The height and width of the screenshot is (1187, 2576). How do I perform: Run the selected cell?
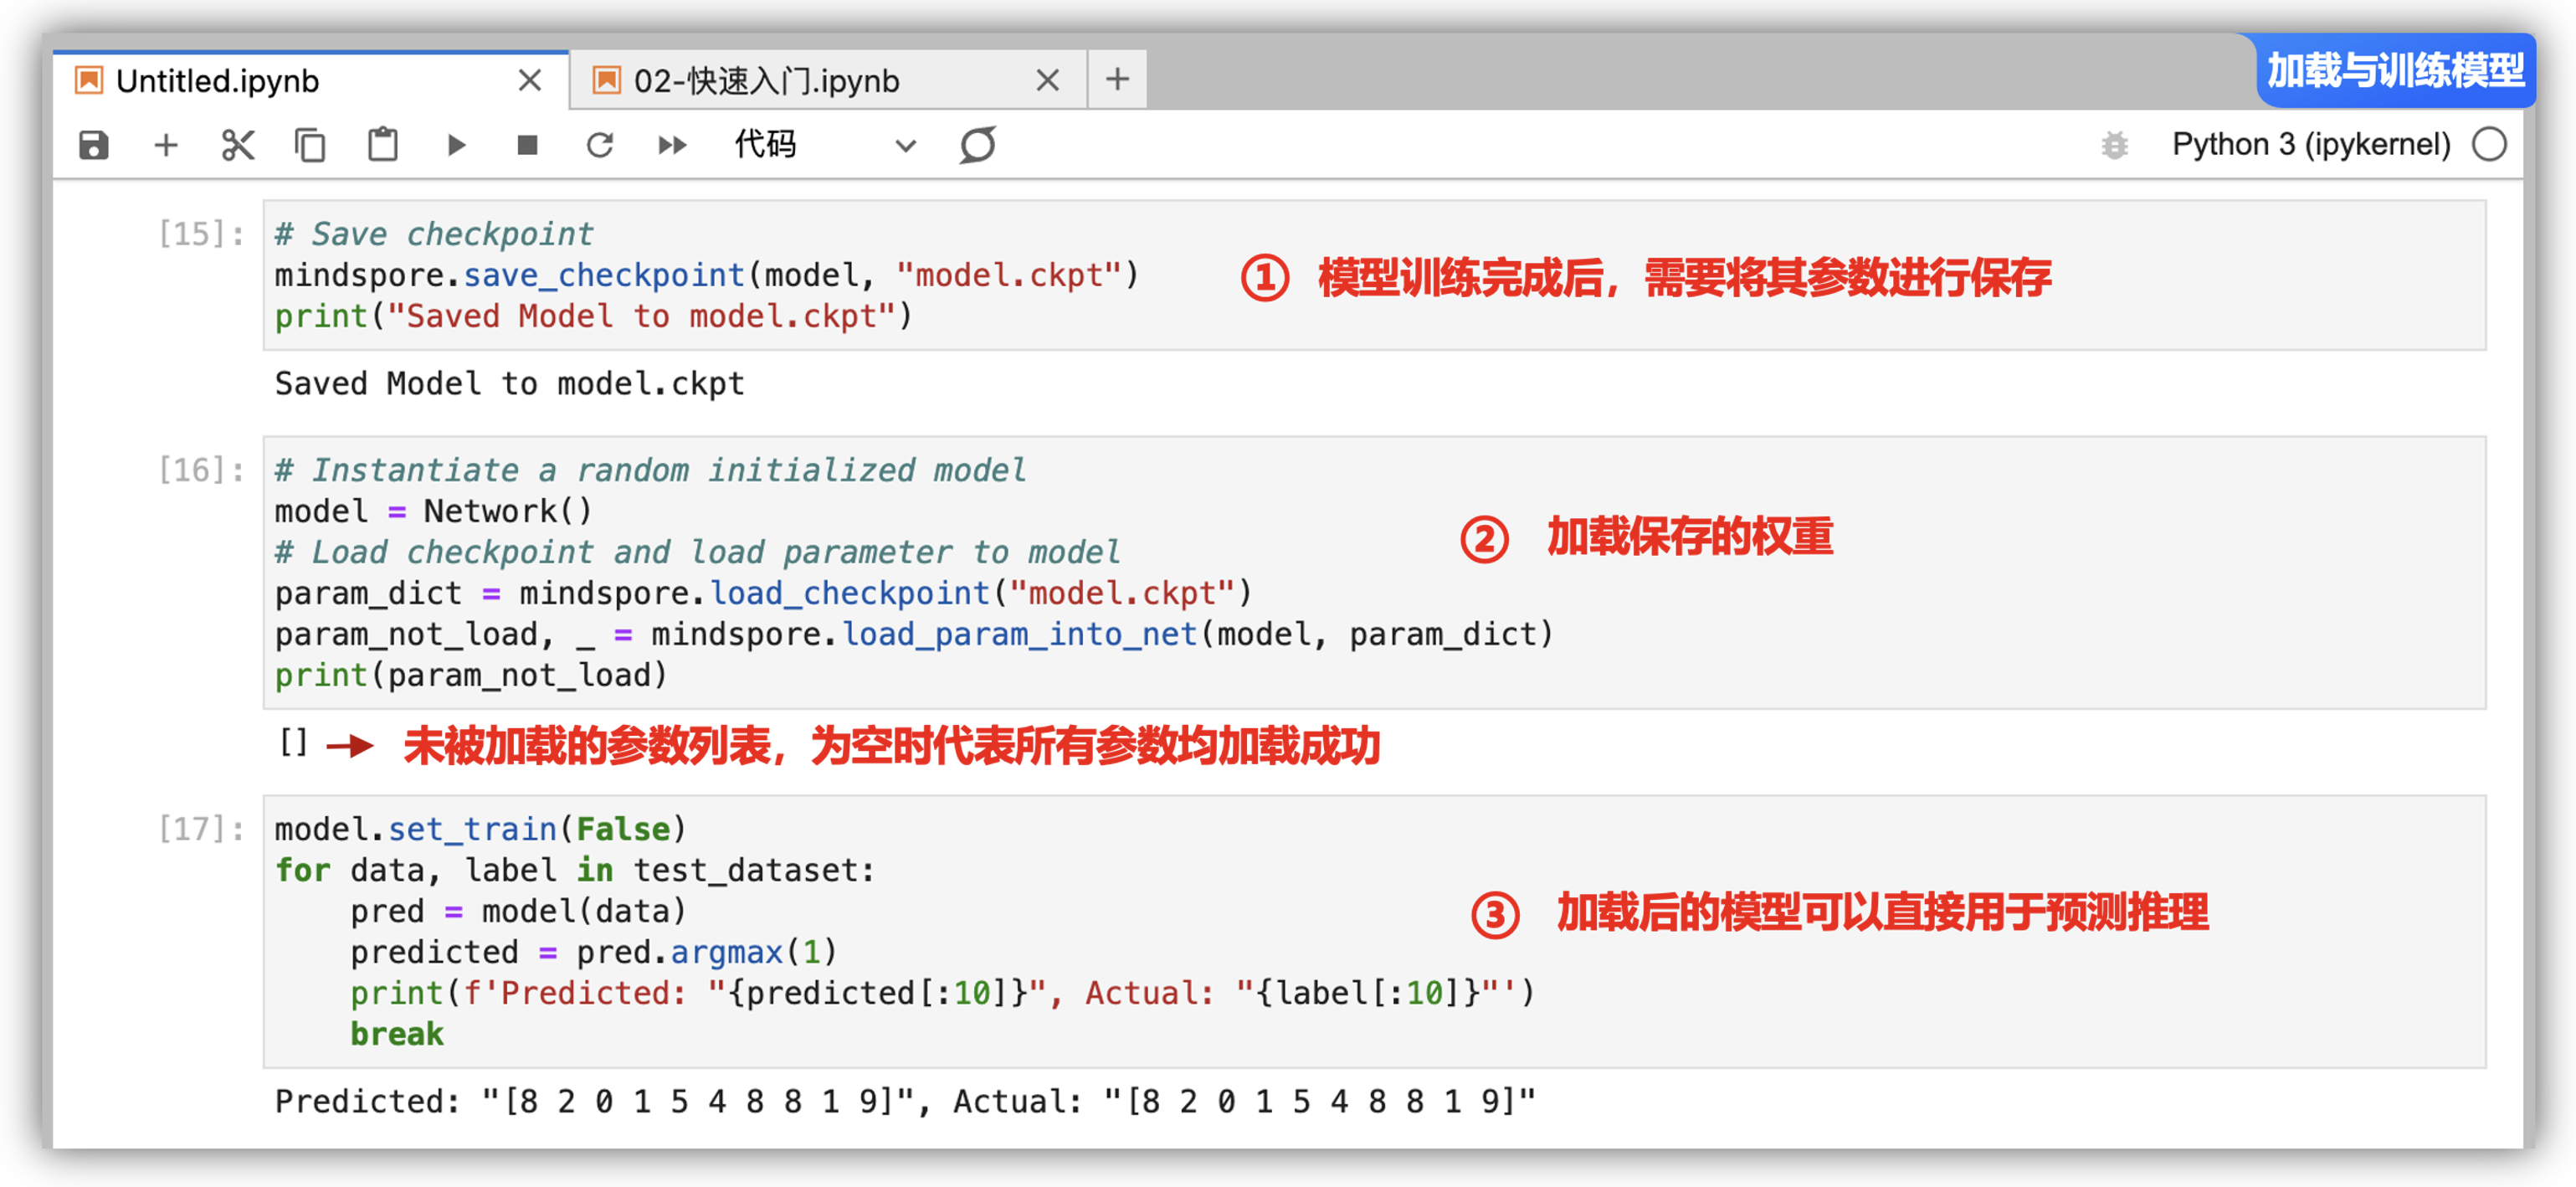pyautogui.click(x=456, y=145)
